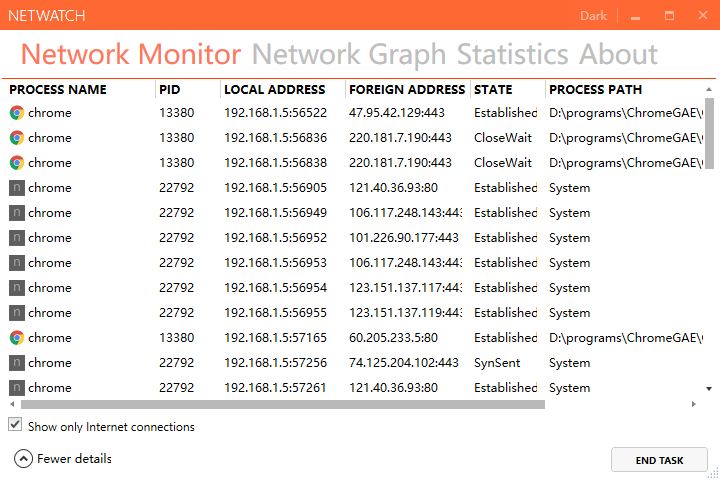720x480 pixels.
Task: Click the vertical scrollbar up arrow
Action: [709, 89]
